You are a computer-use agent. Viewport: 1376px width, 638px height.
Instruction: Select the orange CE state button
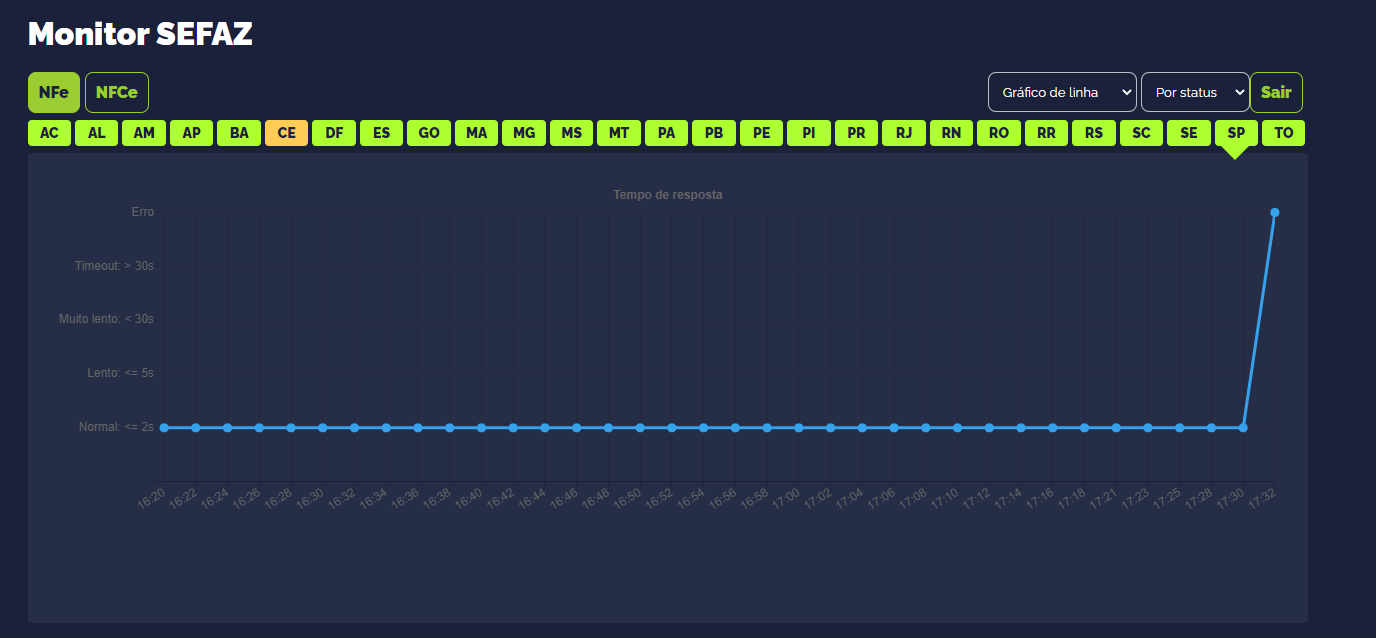click(x=287, y=133)
